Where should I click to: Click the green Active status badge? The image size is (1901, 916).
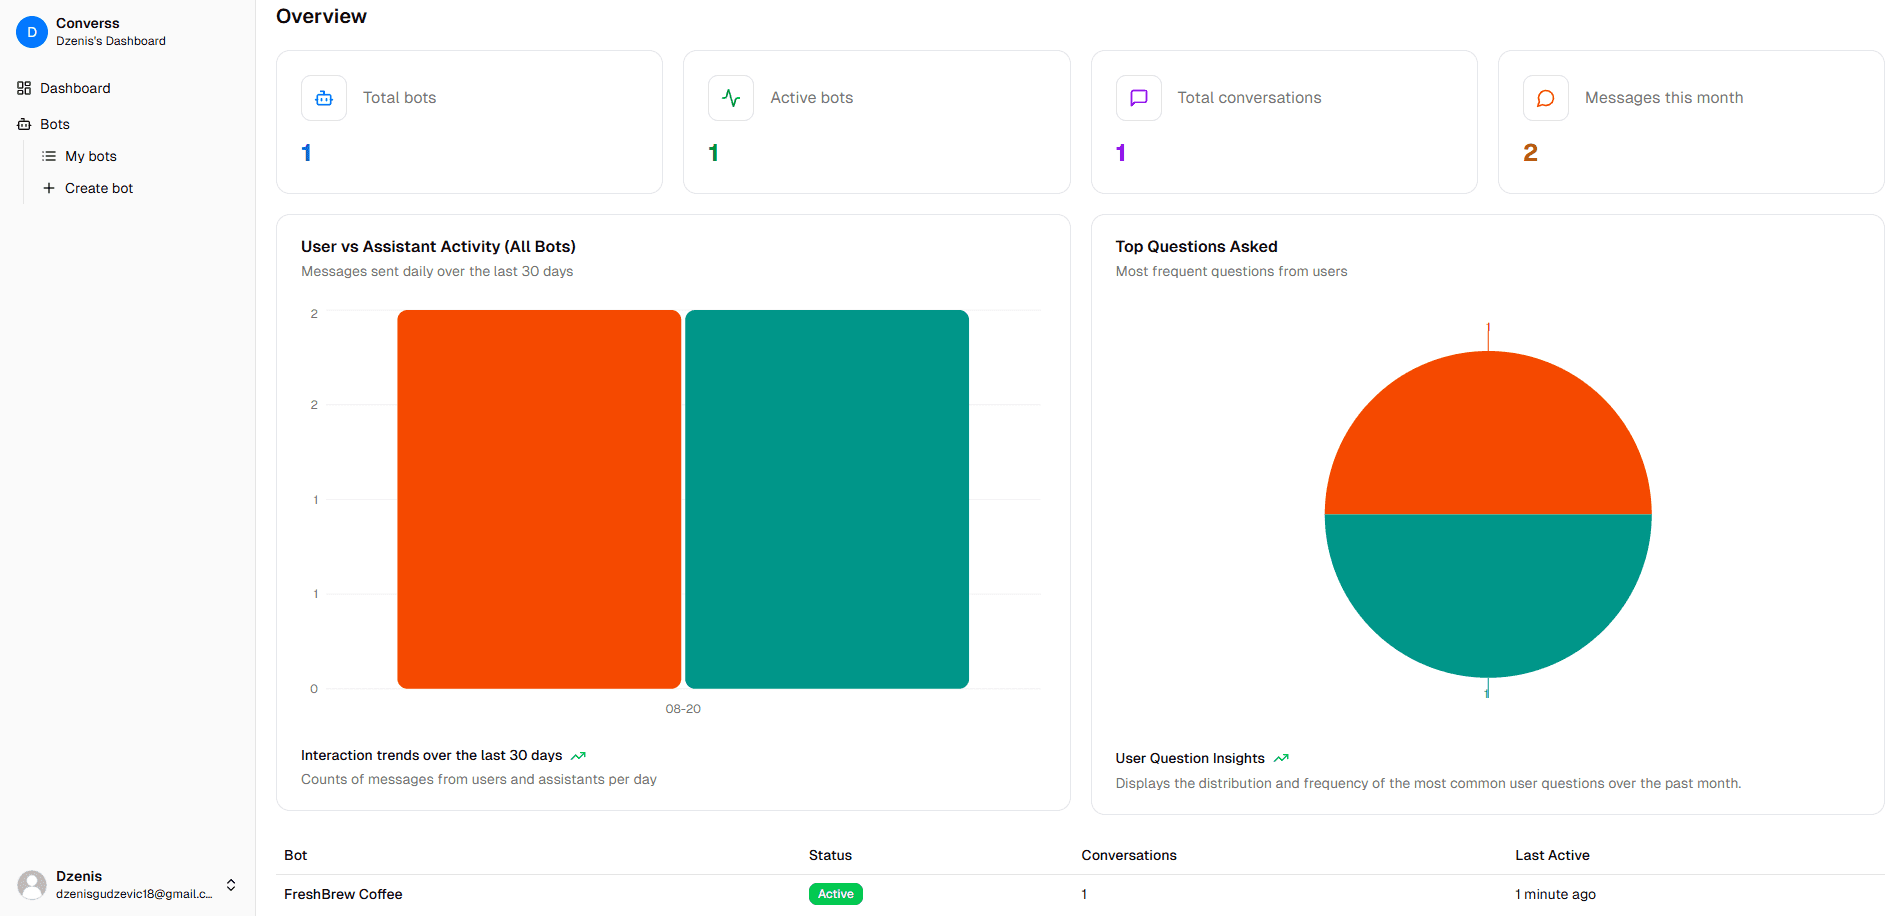[835, 894]
